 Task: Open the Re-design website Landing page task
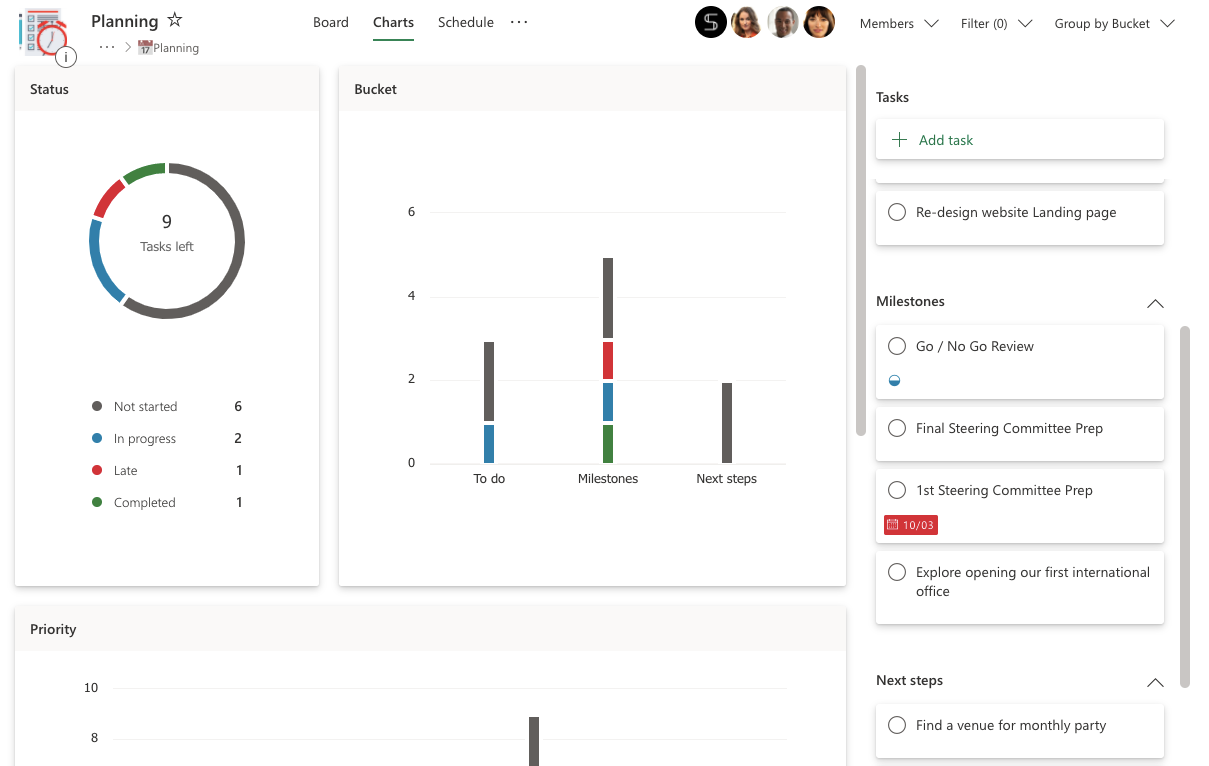click(x=1020, y=217)
